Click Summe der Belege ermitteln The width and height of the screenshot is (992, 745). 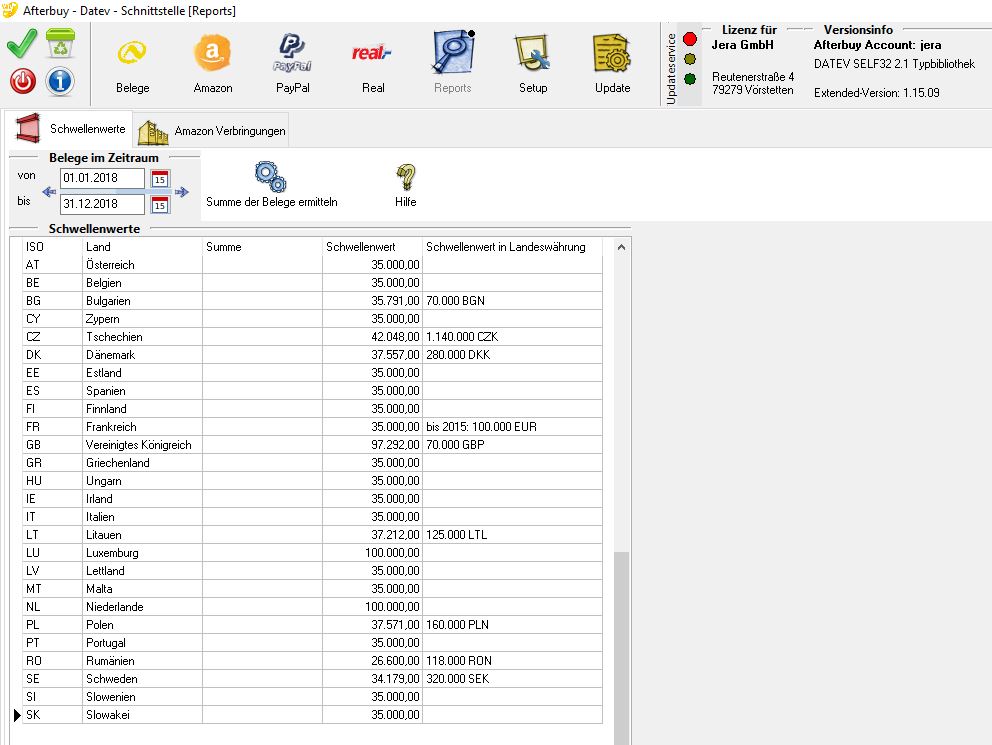271,185
